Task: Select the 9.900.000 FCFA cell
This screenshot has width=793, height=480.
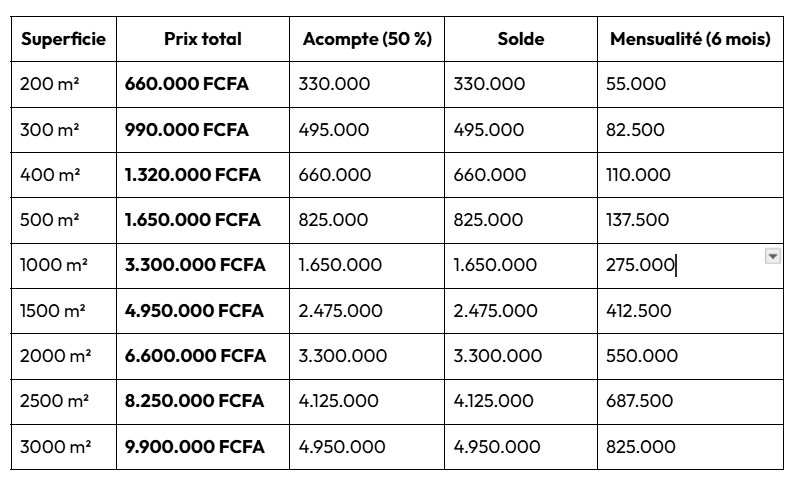Action: 203,447
